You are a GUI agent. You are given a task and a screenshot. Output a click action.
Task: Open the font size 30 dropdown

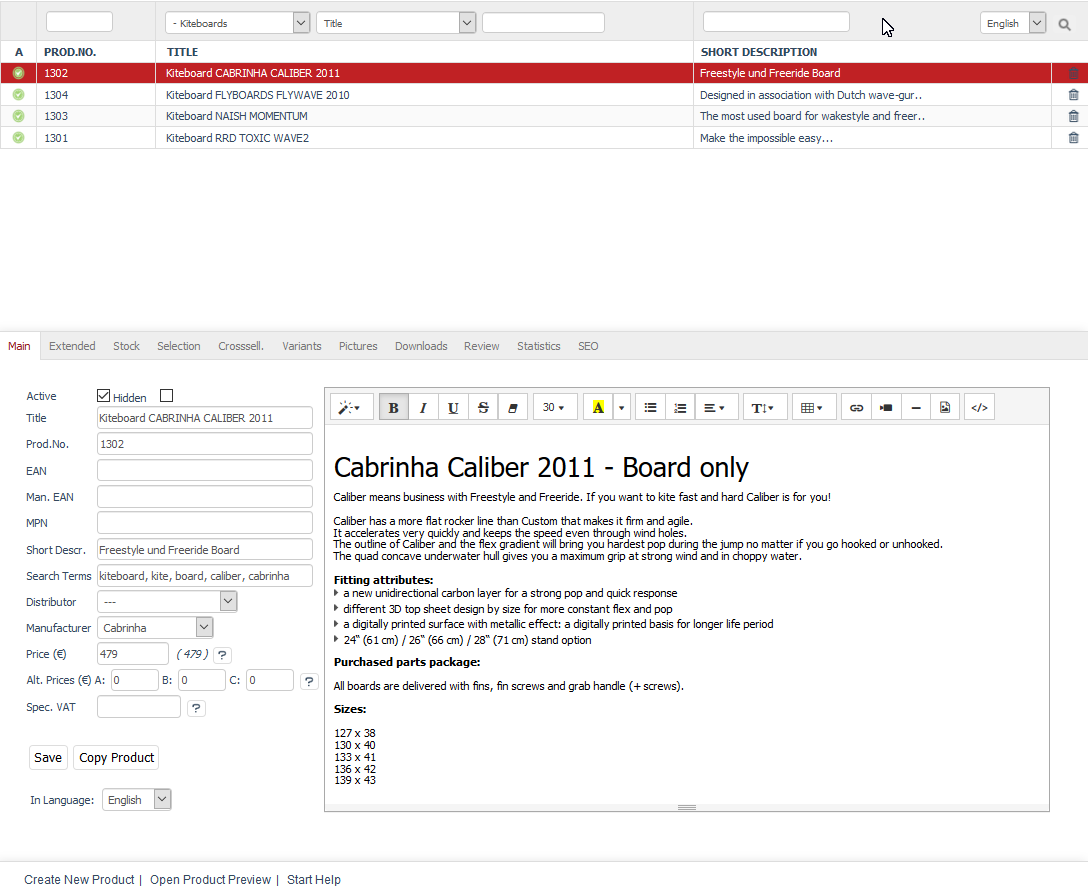point(553,407)
